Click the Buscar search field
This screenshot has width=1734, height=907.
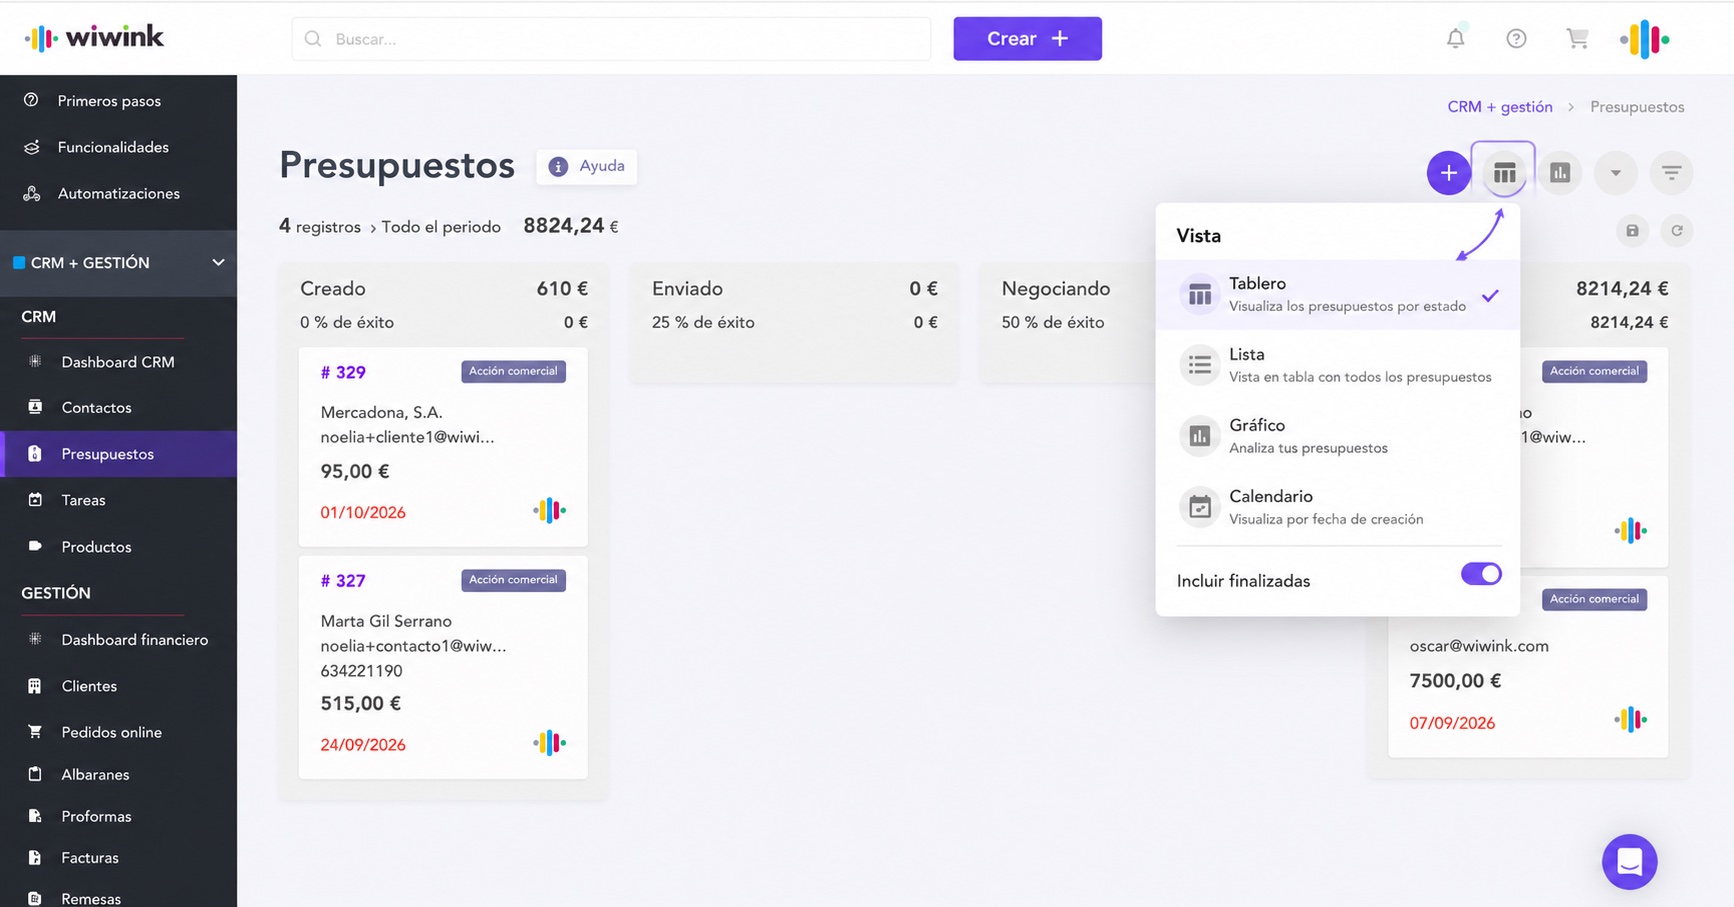(611, 38)
